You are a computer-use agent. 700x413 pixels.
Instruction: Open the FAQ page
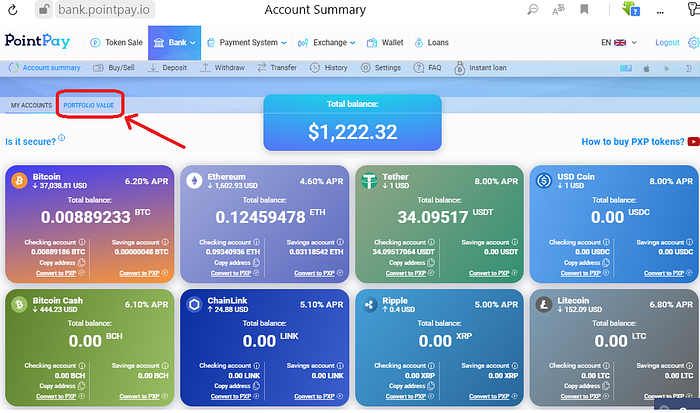[x=427, y=67]
